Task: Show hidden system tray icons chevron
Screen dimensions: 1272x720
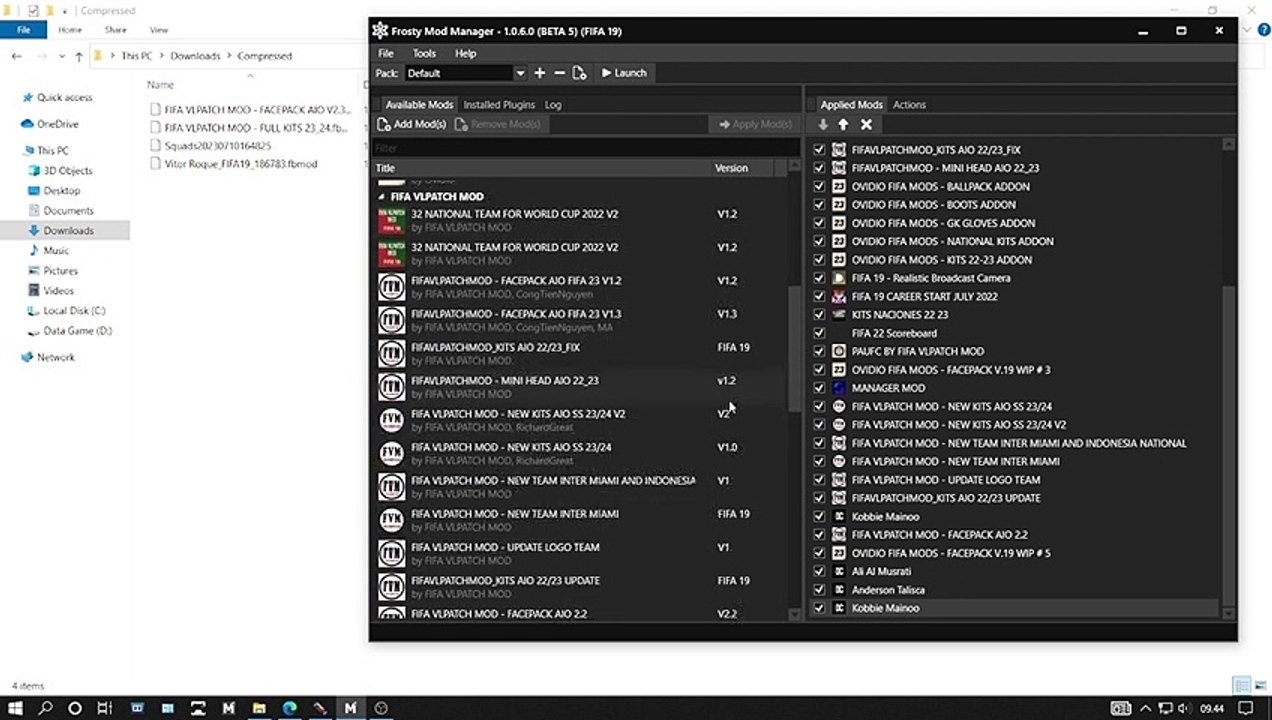Action: click(1145, 708)
